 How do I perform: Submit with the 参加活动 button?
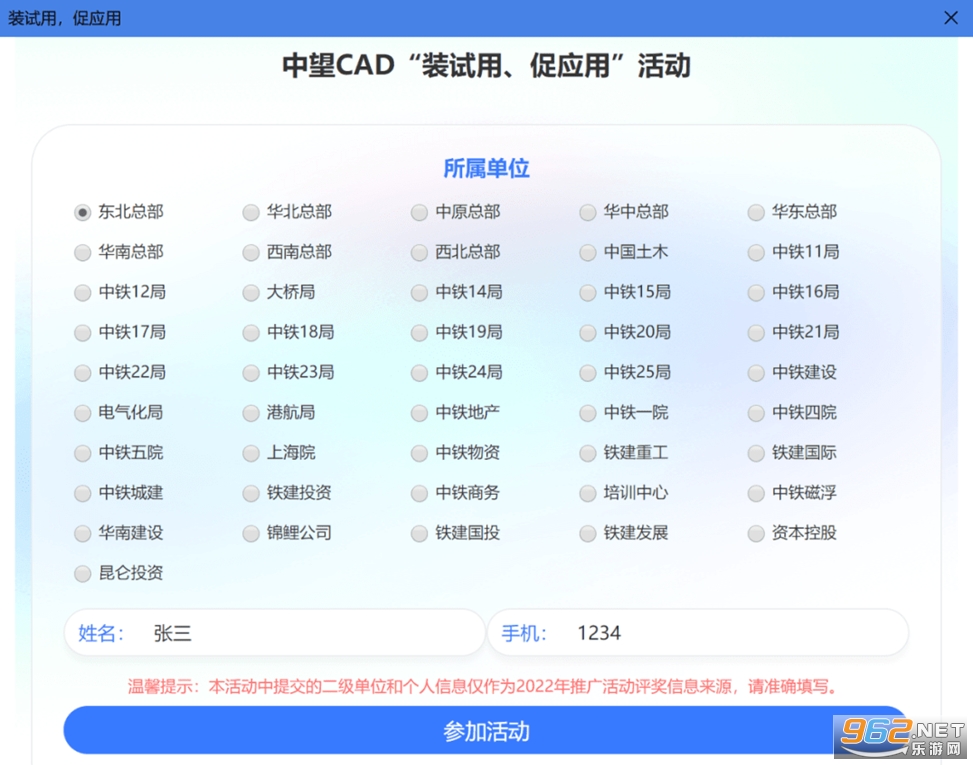pyautogui.click(x=486, y=731)
